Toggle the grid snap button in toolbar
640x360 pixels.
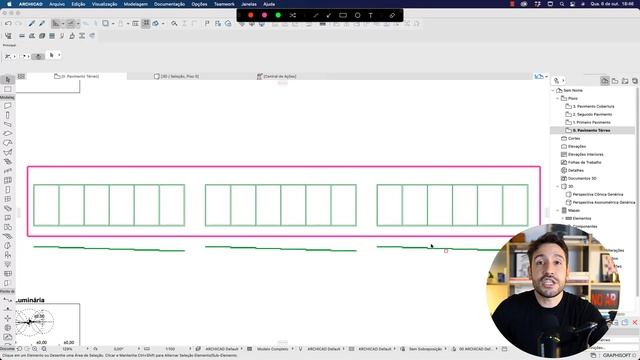[x=146, y=24]
